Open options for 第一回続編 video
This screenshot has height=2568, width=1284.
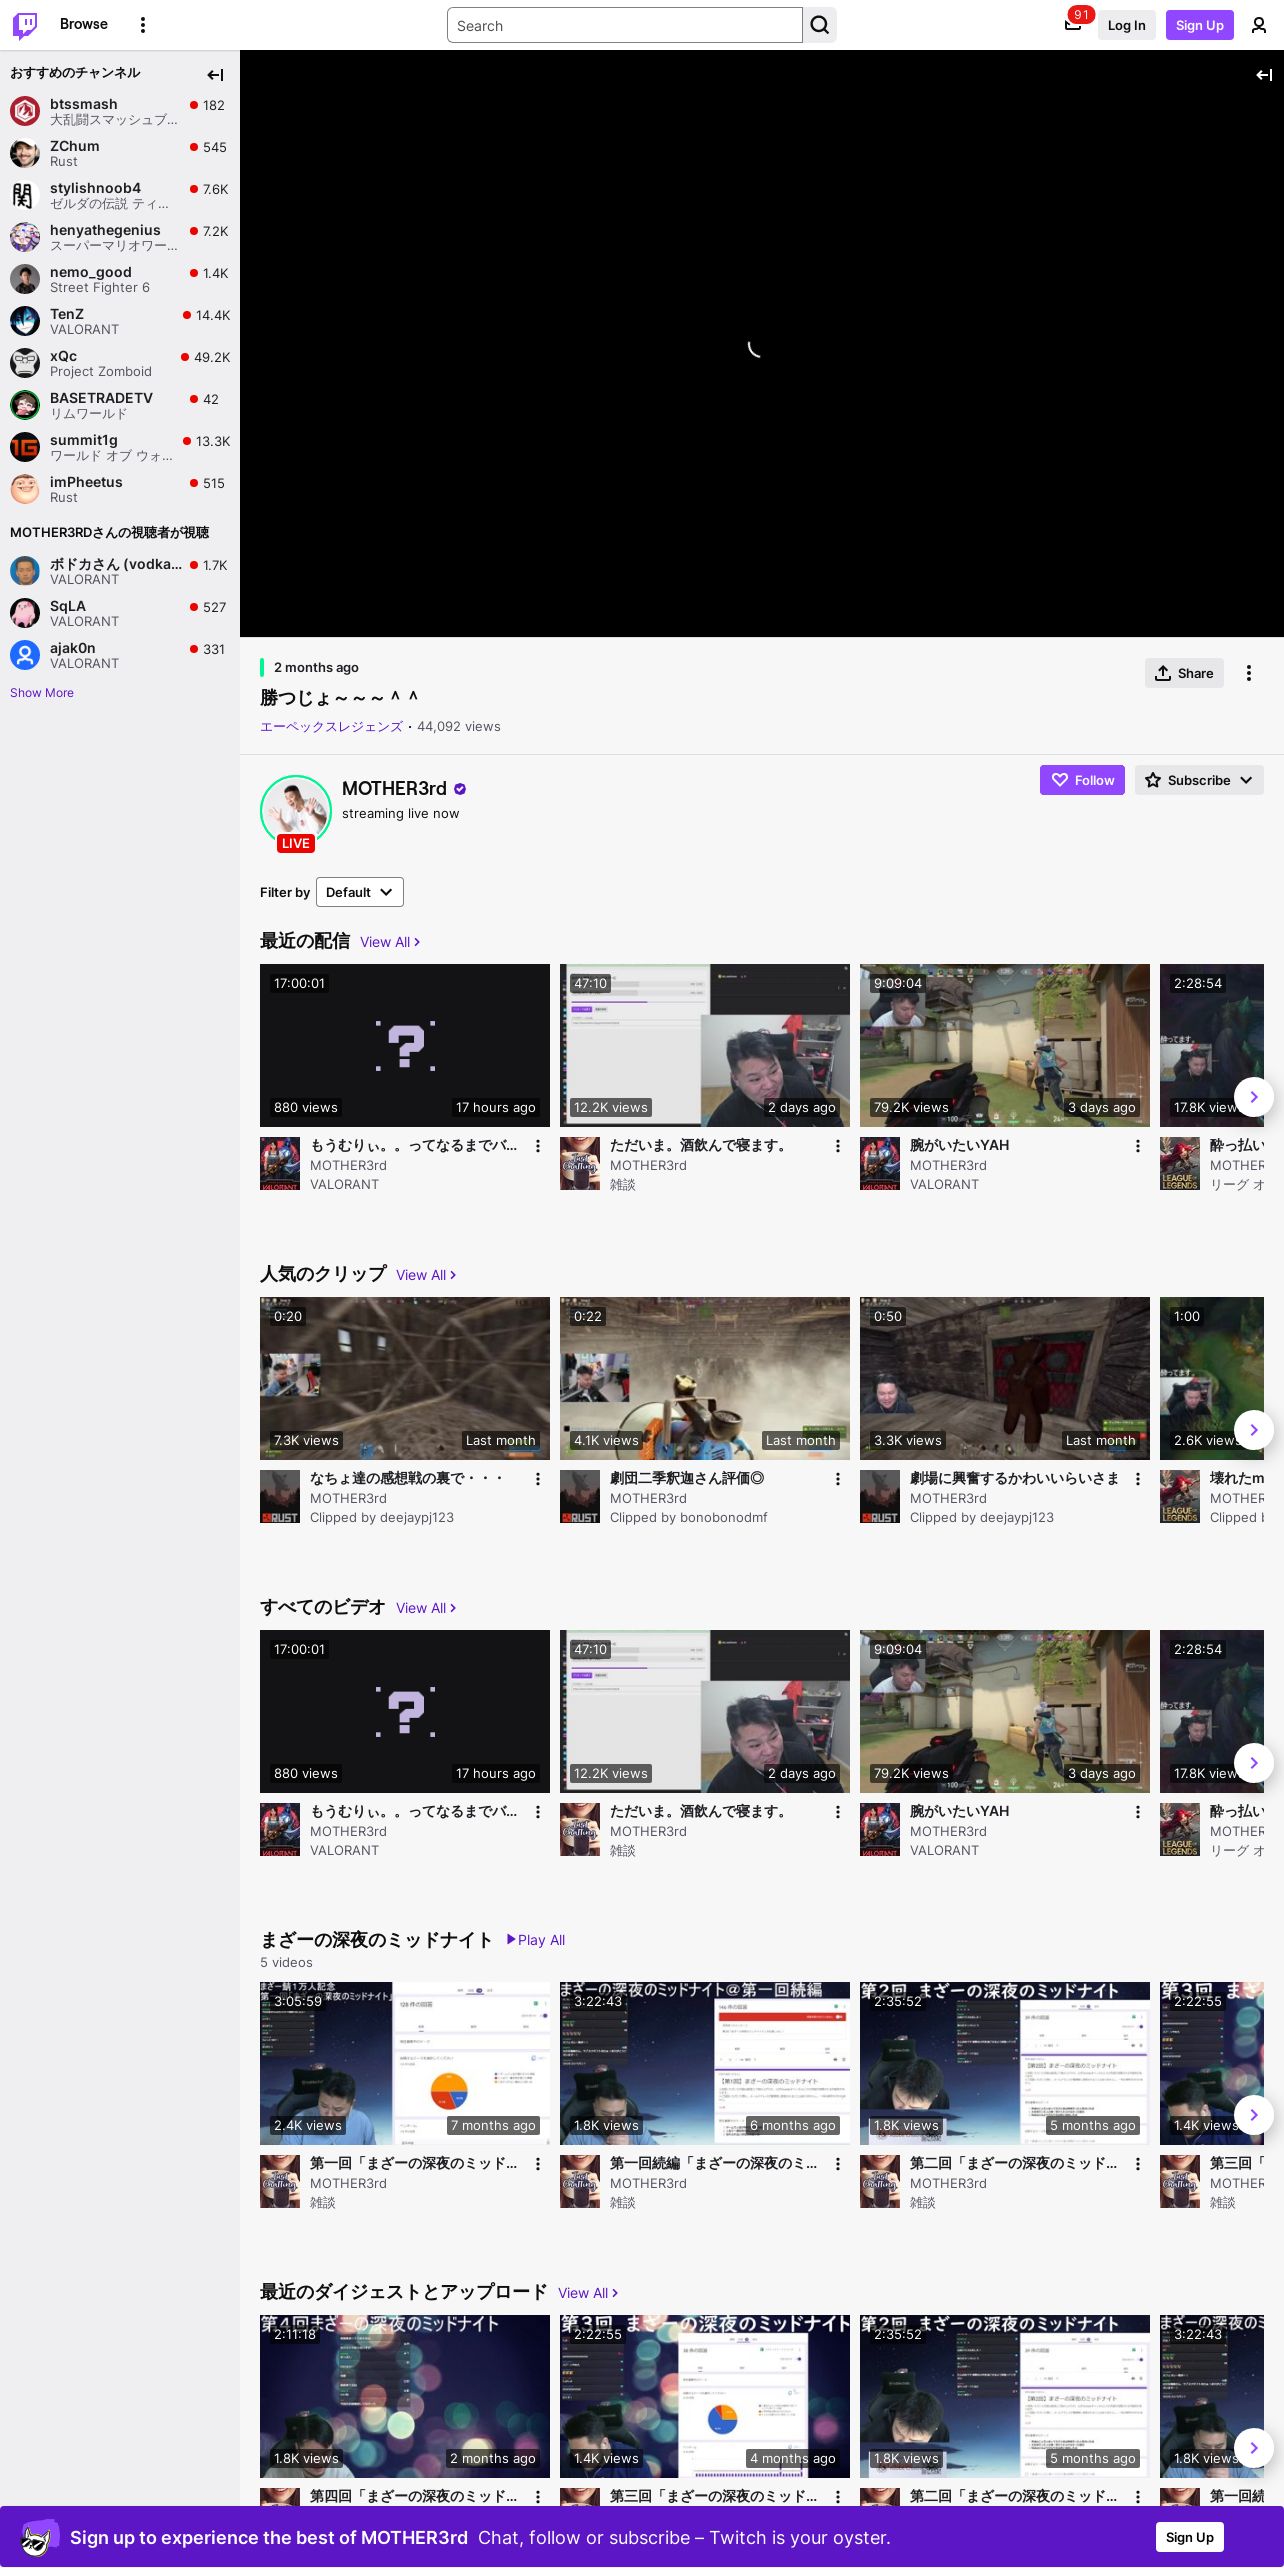tap(837, 2164)
